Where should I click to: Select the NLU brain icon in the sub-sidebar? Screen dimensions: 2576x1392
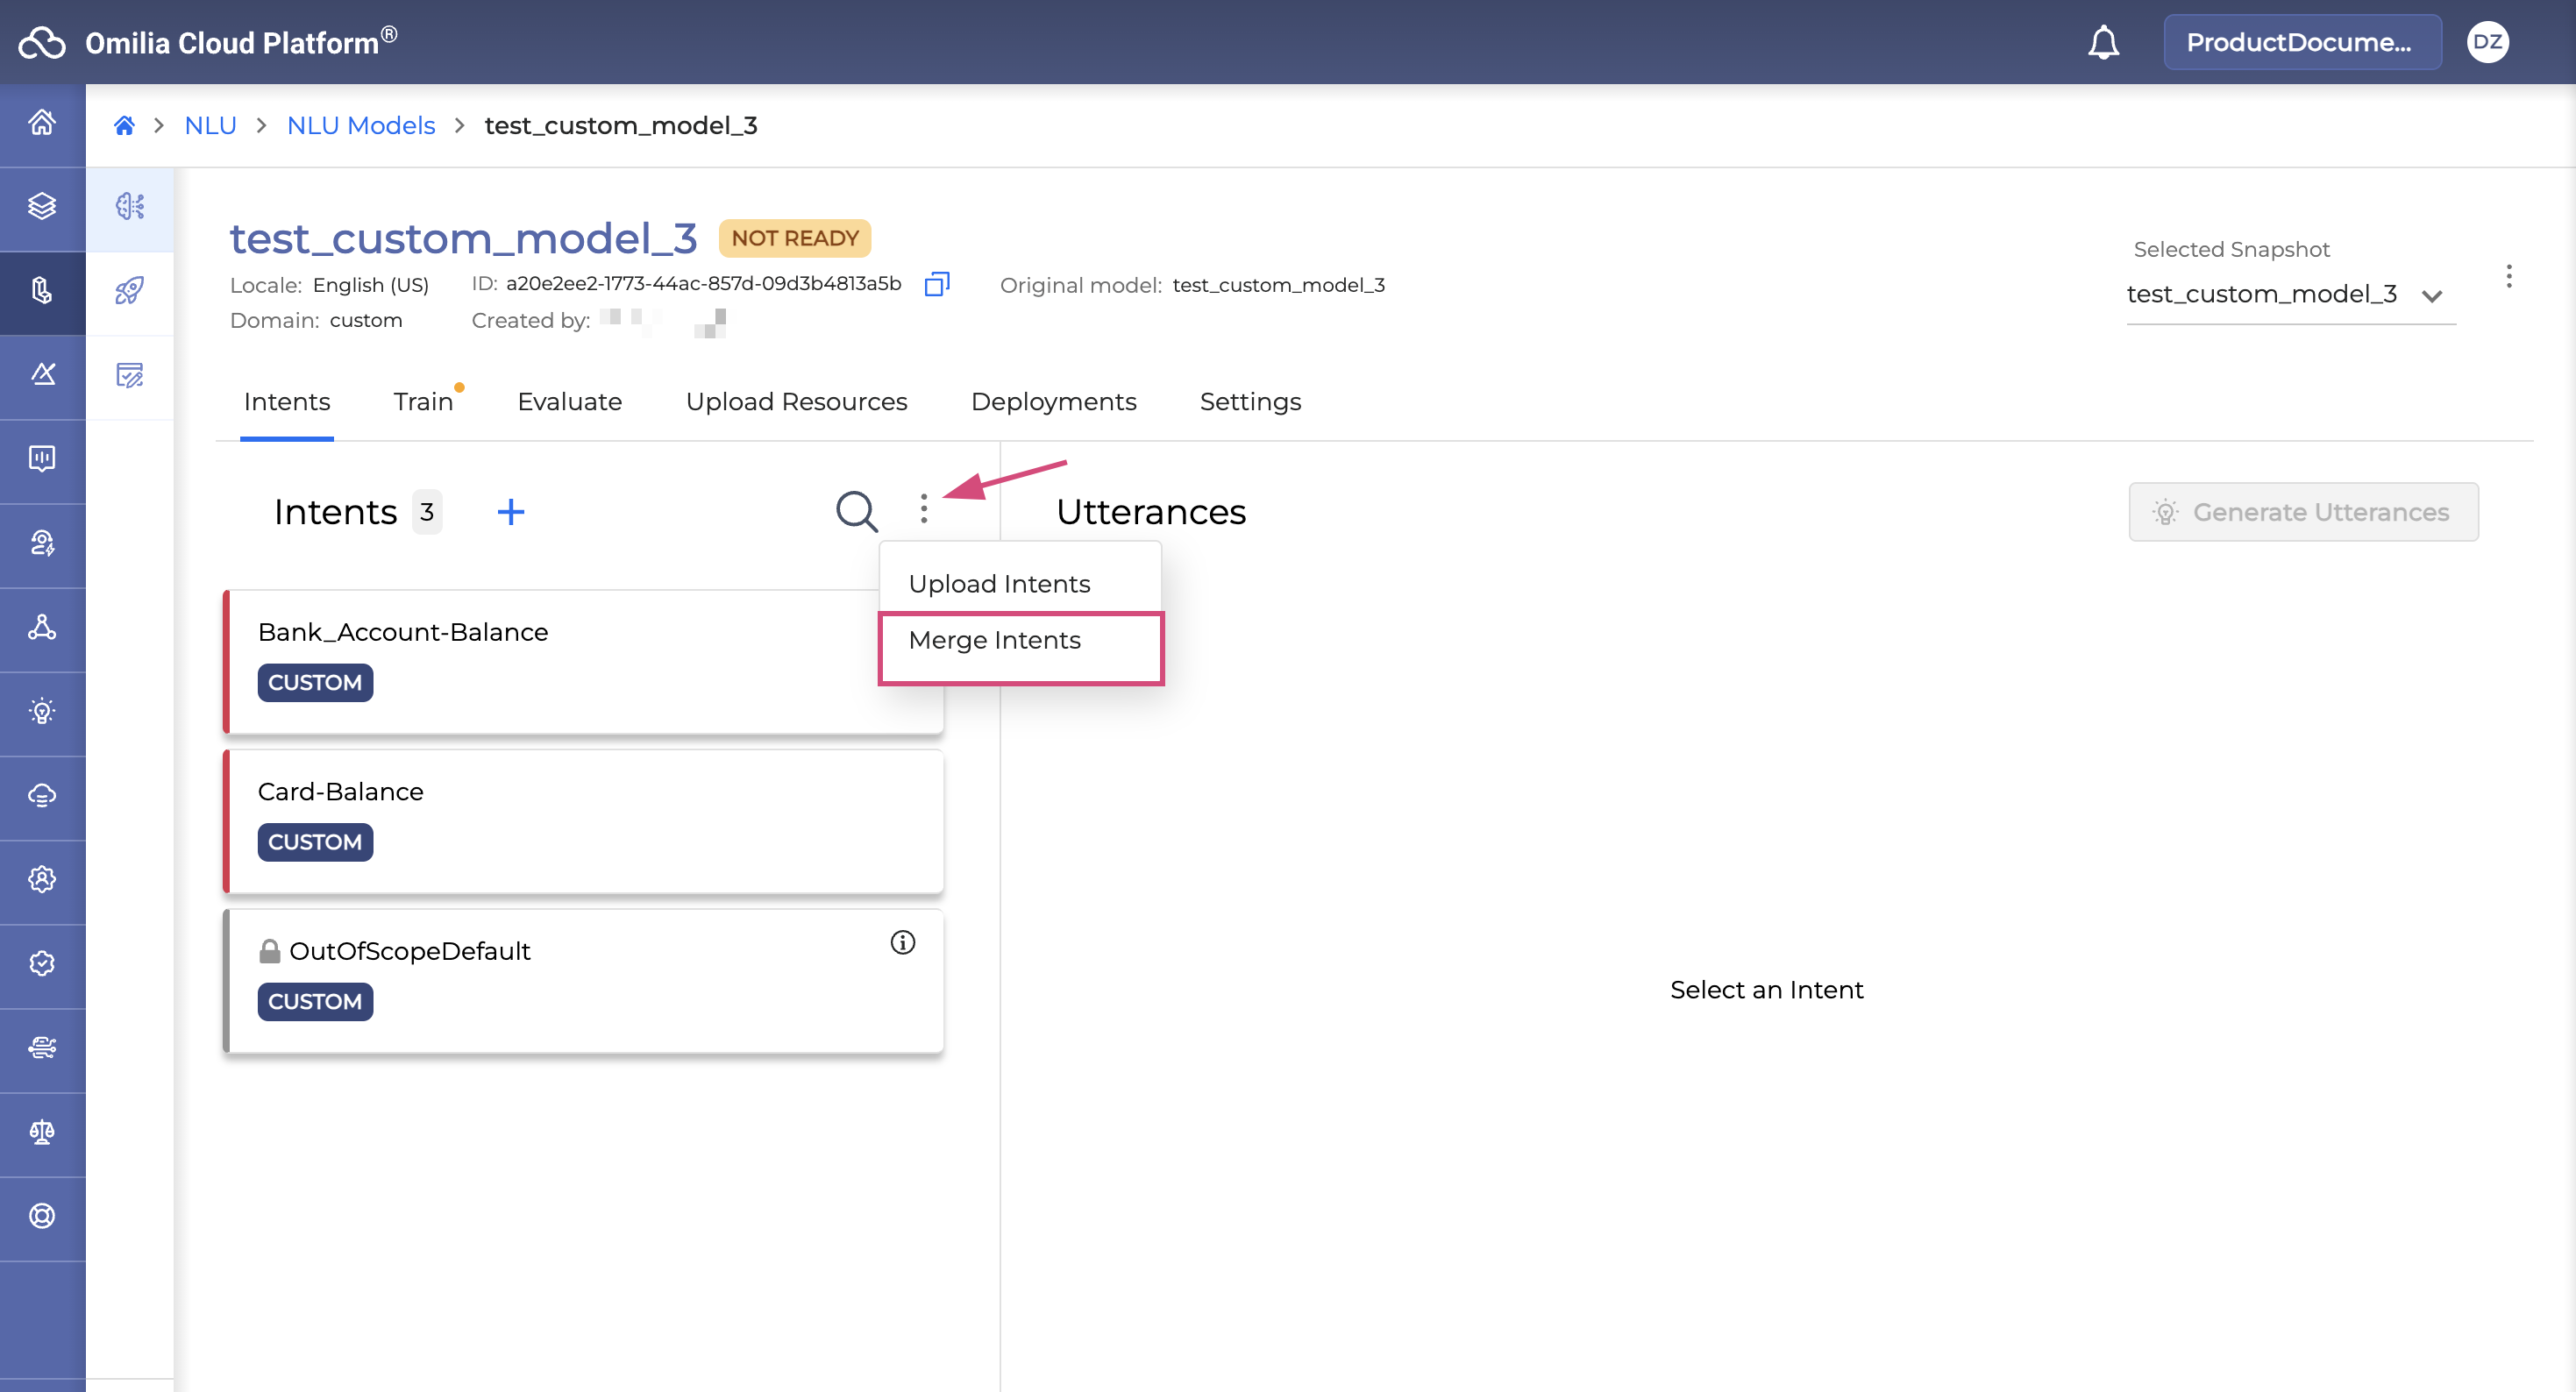point(129,206)
